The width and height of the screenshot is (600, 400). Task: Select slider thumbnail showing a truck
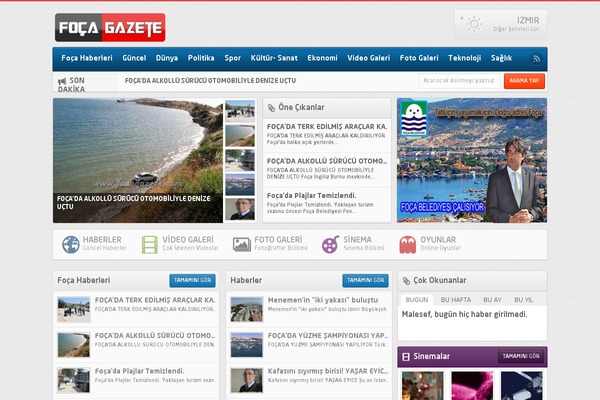pos(240,160)
